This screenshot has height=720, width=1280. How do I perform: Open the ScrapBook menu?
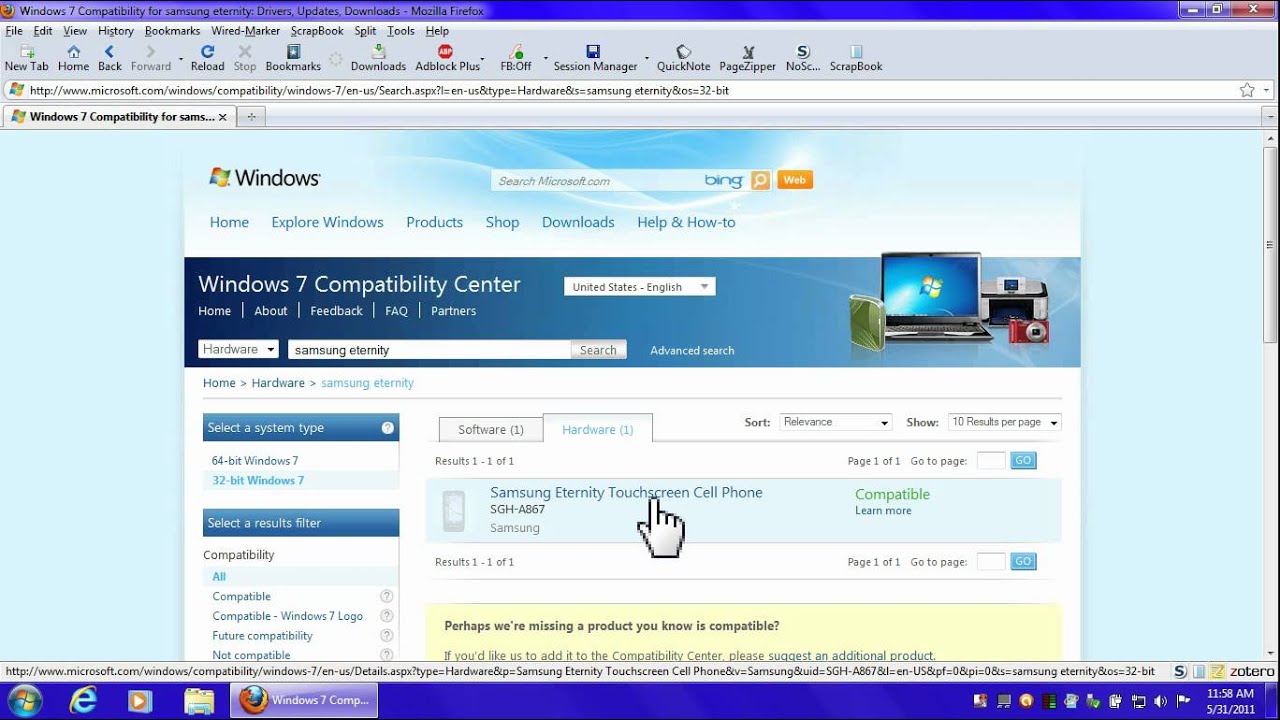click(317, 31)
